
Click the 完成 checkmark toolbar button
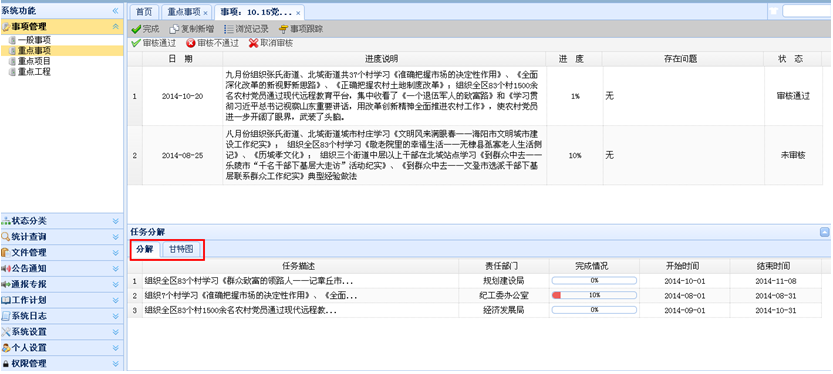(146, 29)
